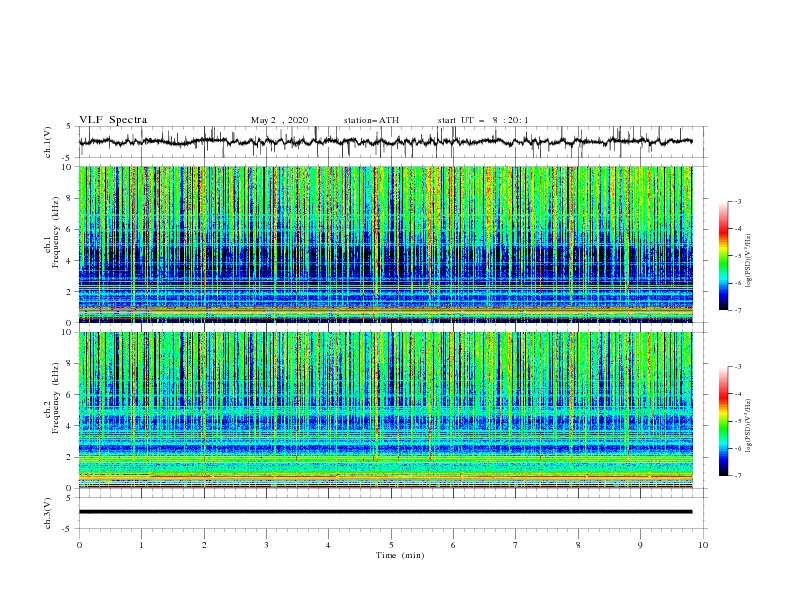Click time axis tick label "0"
This screenshot has height=612, width=792.
click(79, 545)
